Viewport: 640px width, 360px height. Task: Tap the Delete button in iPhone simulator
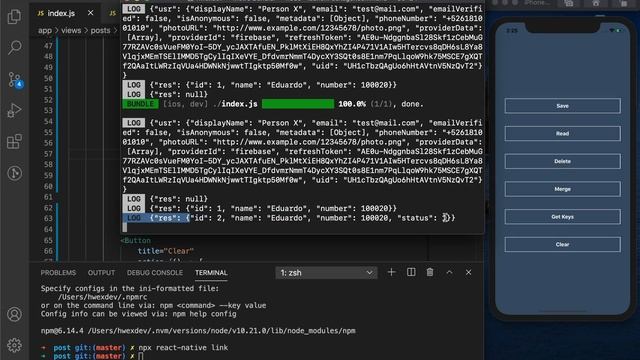pos(562,161)
